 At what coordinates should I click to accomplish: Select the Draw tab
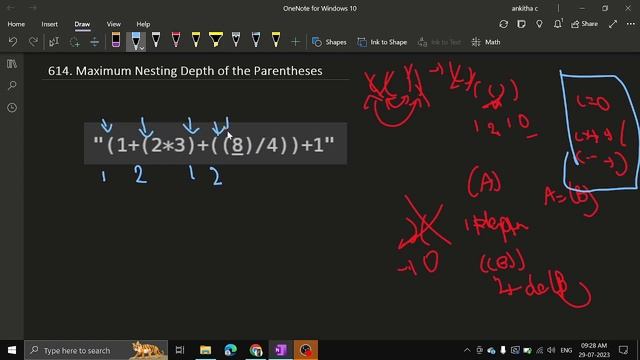(82, 24)
